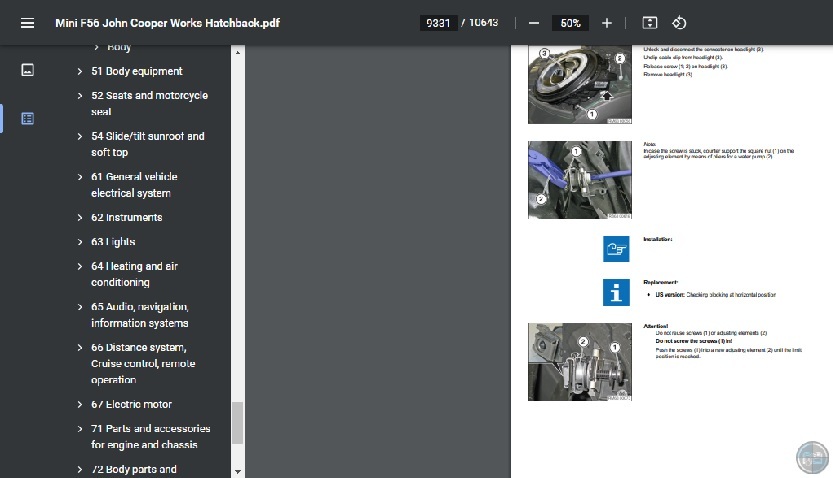Click the current page number field
The width and height of the screenshot is (833, 478).
[438, 23]
